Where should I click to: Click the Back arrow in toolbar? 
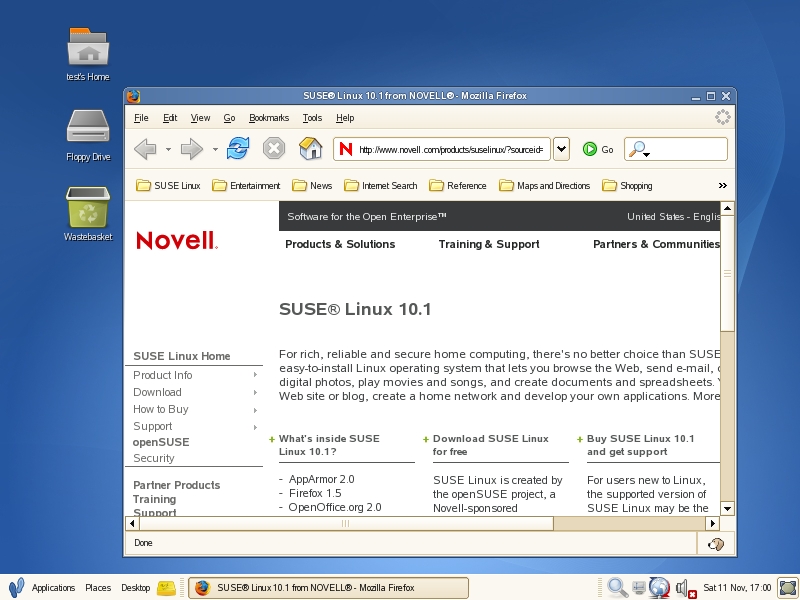[x=145, y=149]
